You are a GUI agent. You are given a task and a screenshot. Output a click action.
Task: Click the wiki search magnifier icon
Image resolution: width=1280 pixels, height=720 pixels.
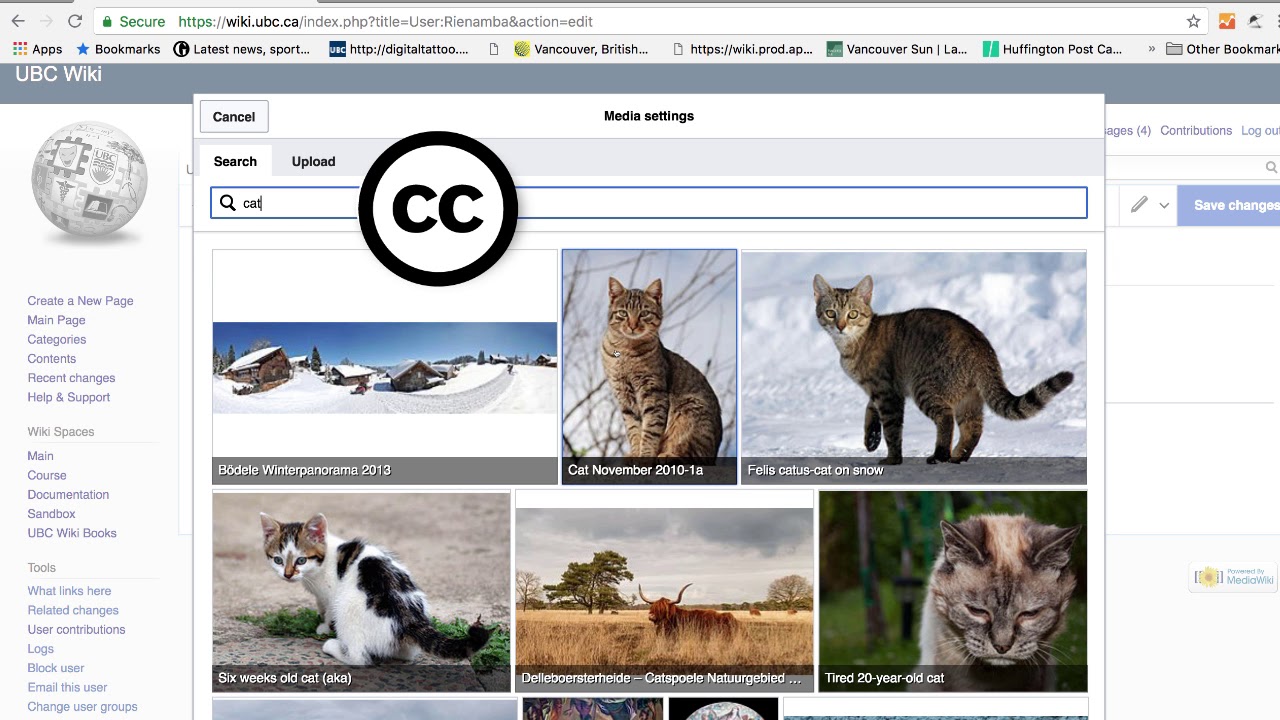pos(1271,168)
